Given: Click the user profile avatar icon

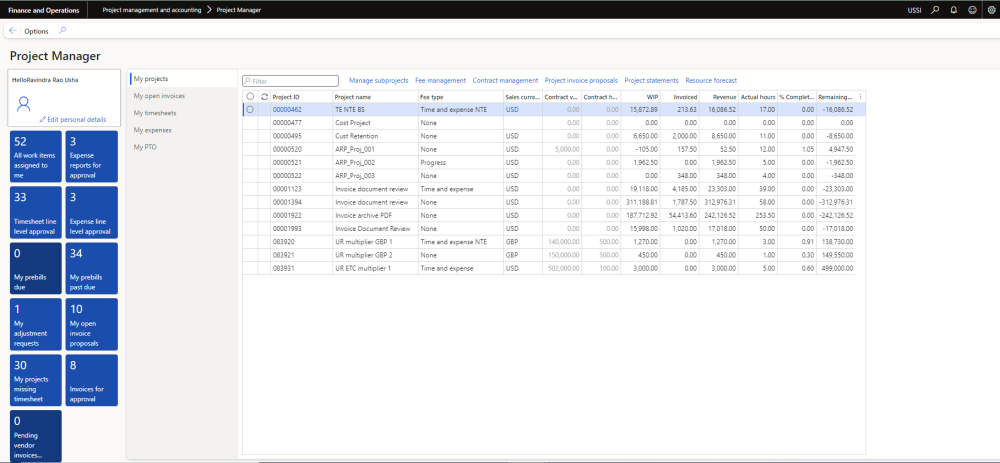Looking at the screenshot, I should coord(25,102).
